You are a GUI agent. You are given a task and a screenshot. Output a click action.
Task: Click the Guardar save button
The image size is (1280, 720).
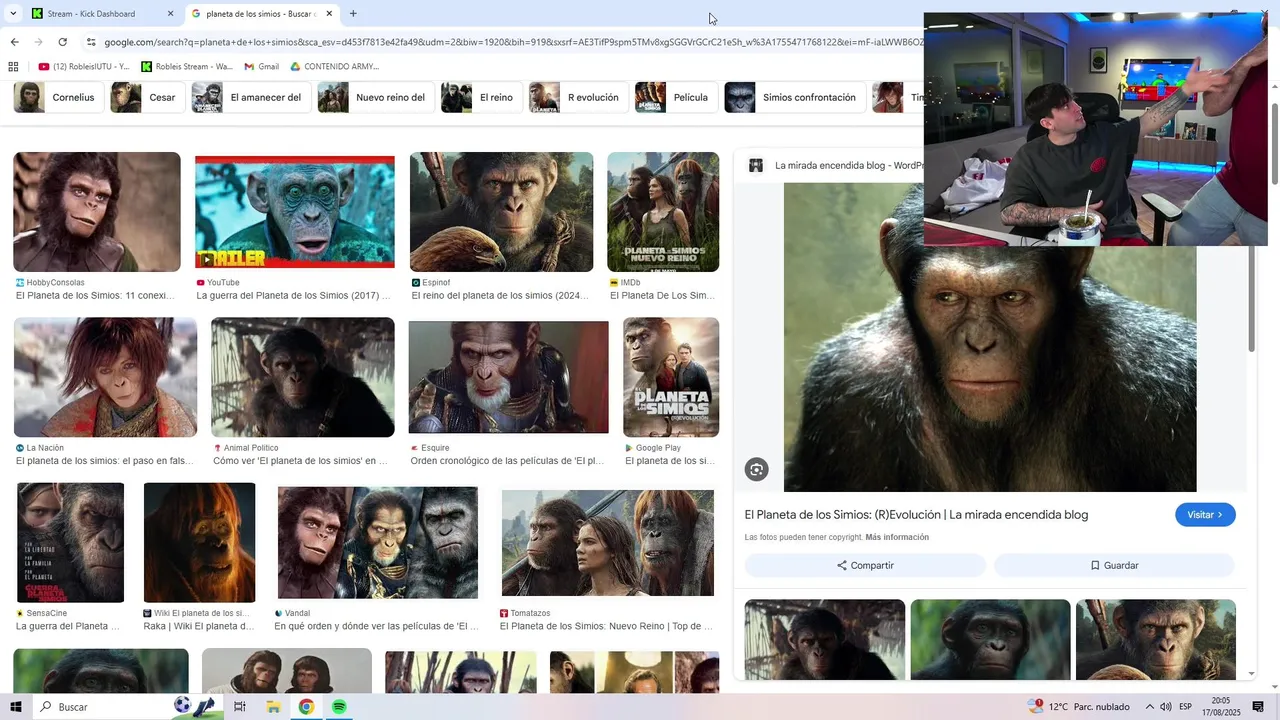1114,566
